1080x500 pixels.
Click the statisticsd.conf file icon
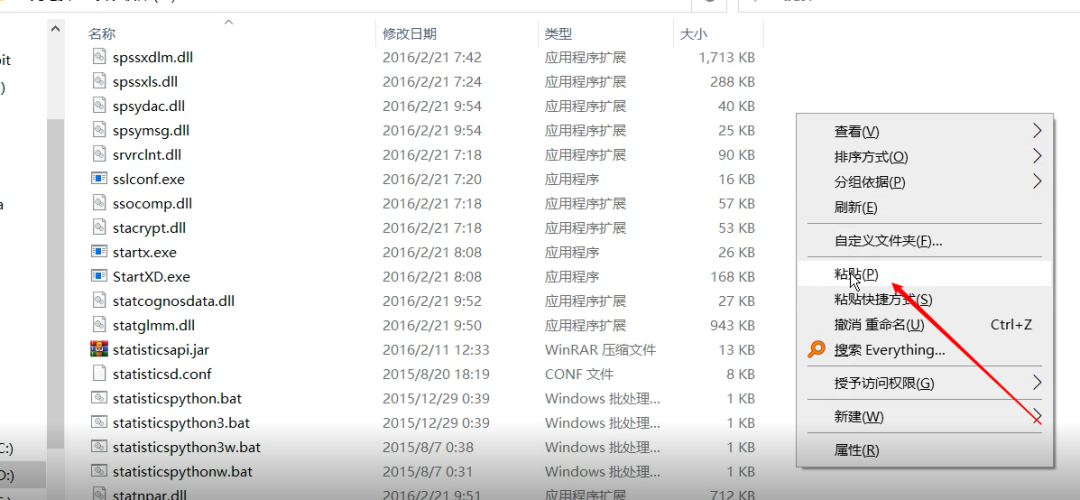[x=98, y=374]
